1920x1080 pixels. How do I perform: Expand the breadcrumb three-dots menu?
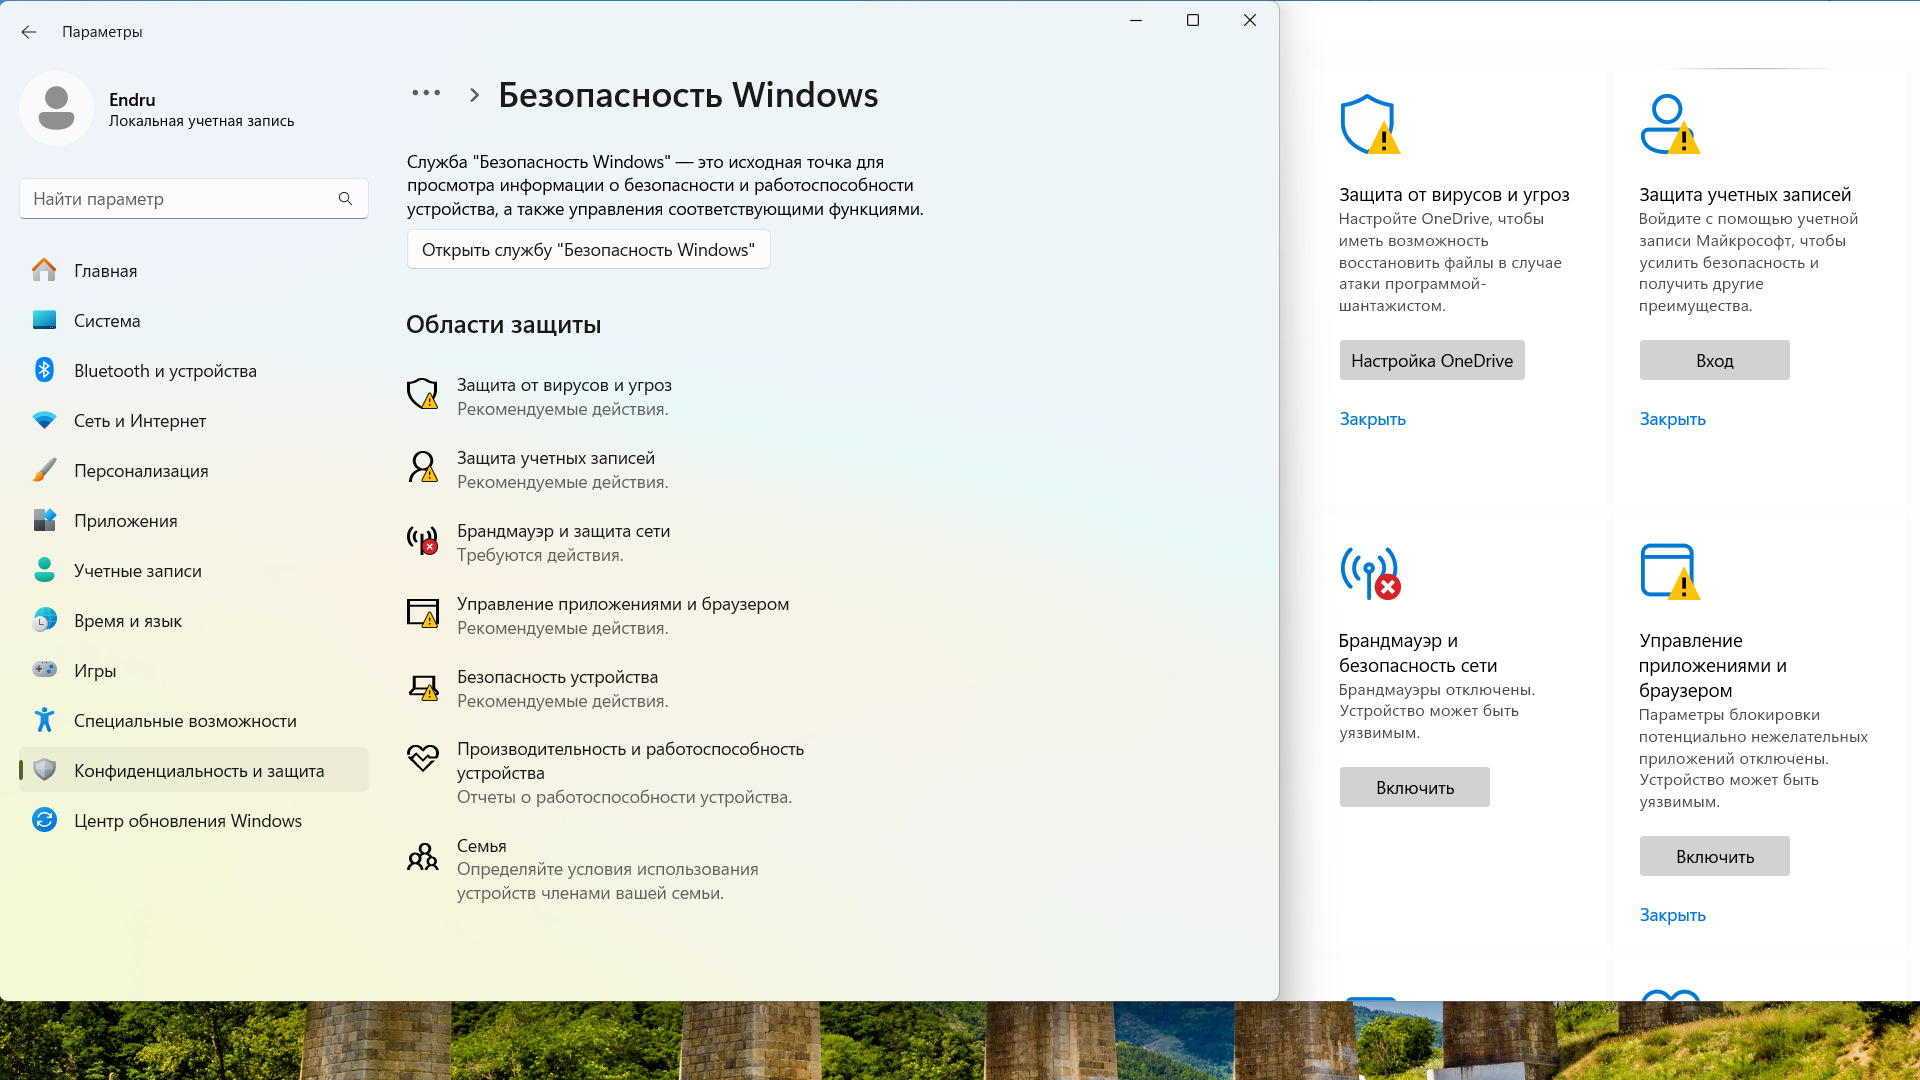click(x=426, y=94)
